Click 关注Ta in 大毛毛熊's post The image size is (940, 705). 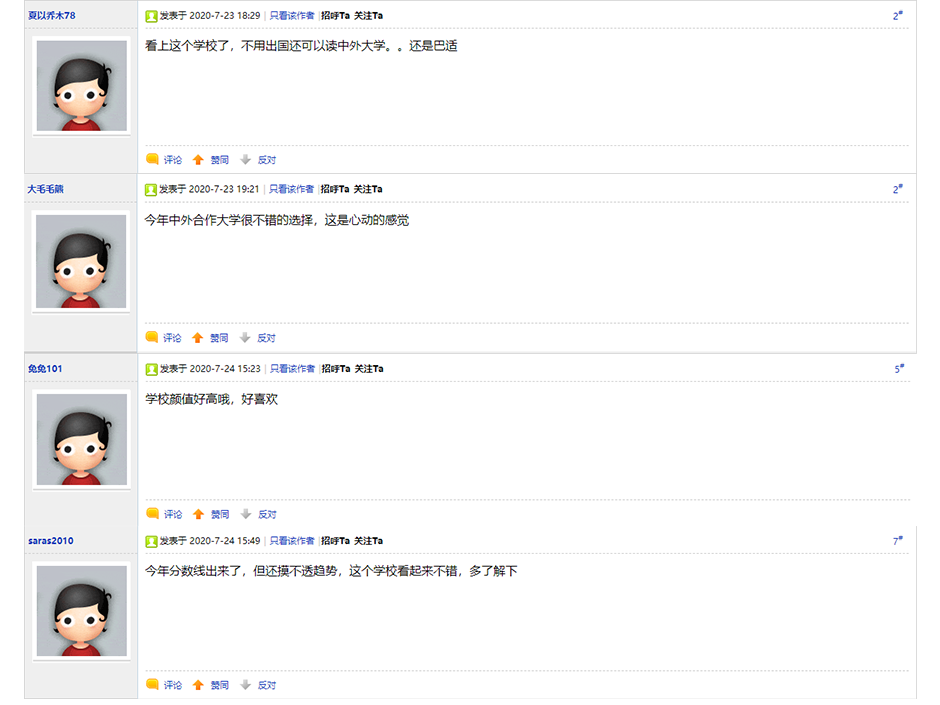367,189
